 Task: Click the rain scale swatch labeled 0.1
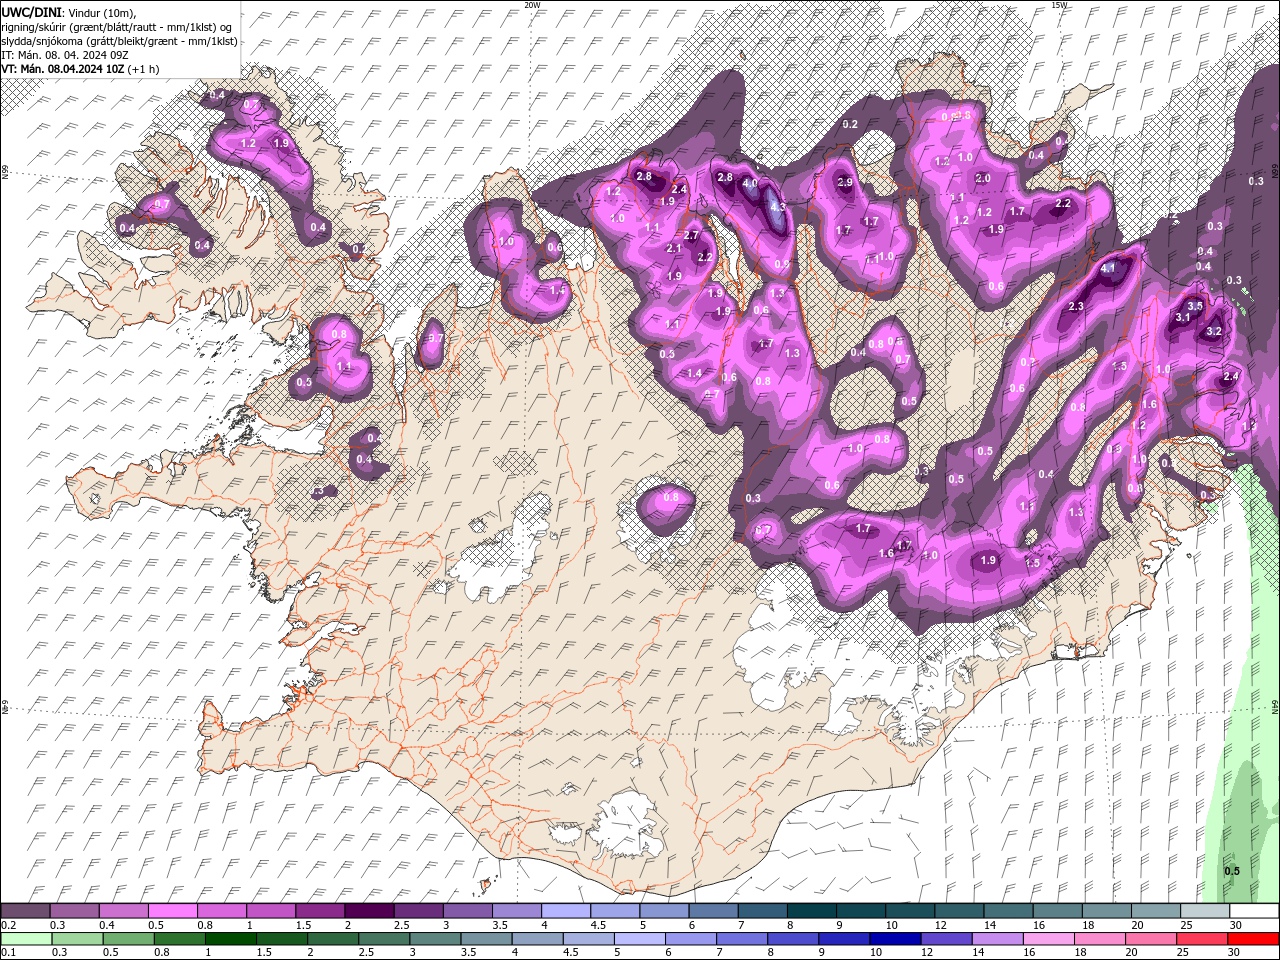tap(25, 939)
